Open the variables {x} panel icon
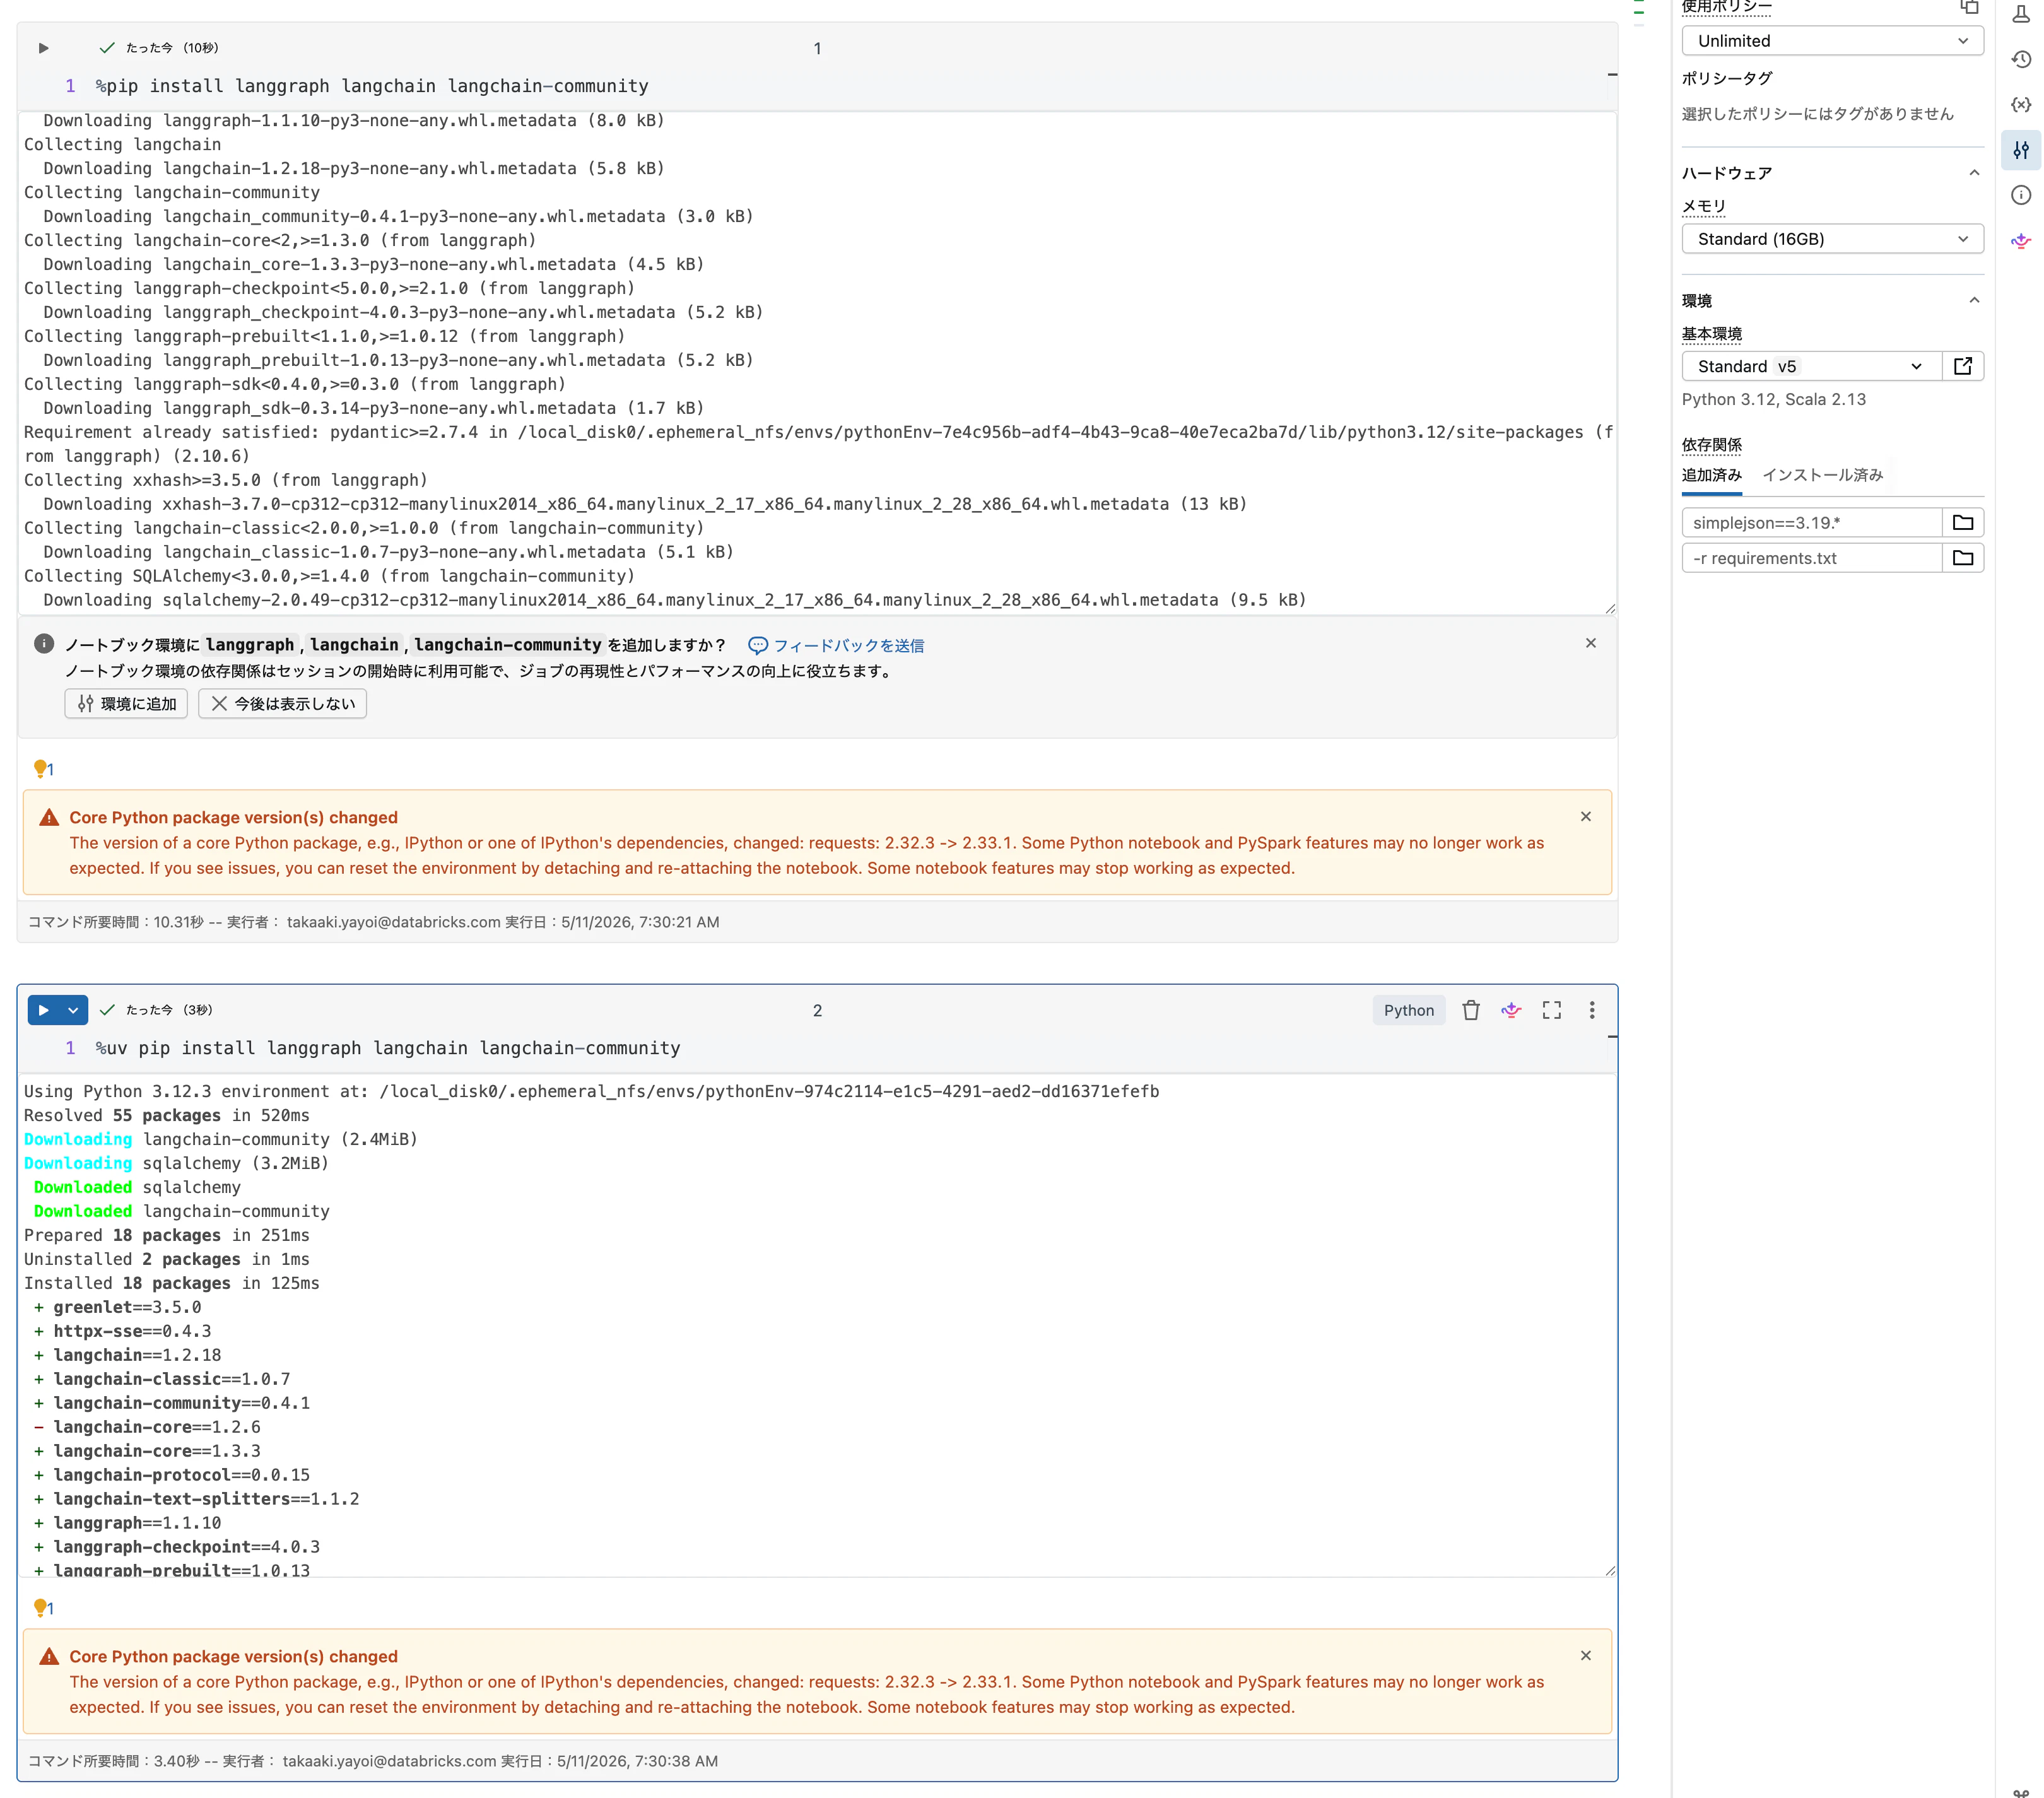This screenshot has width=2044, height=1798. (x=2021, y=105)
